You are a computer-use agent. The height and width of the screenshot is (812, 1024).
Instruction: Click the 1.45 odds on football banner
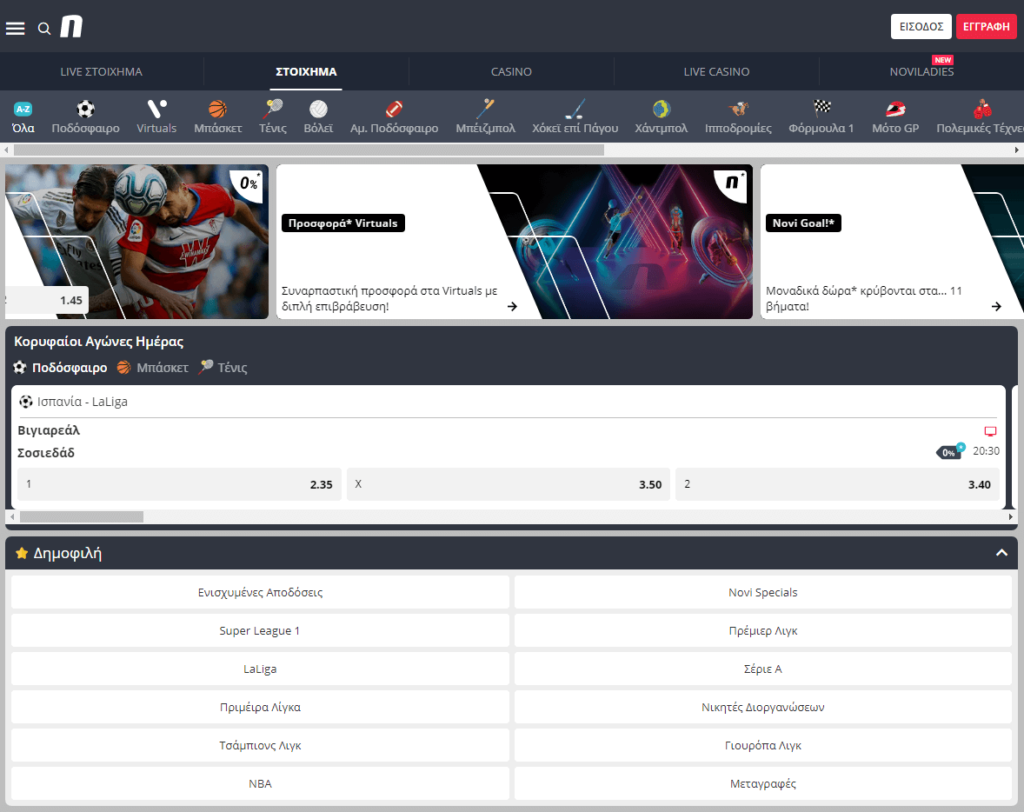coord(46,300)
